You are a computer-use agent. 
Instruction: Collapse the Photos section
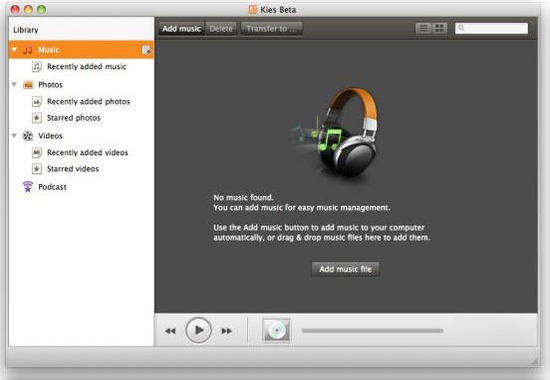pos(14,85)
